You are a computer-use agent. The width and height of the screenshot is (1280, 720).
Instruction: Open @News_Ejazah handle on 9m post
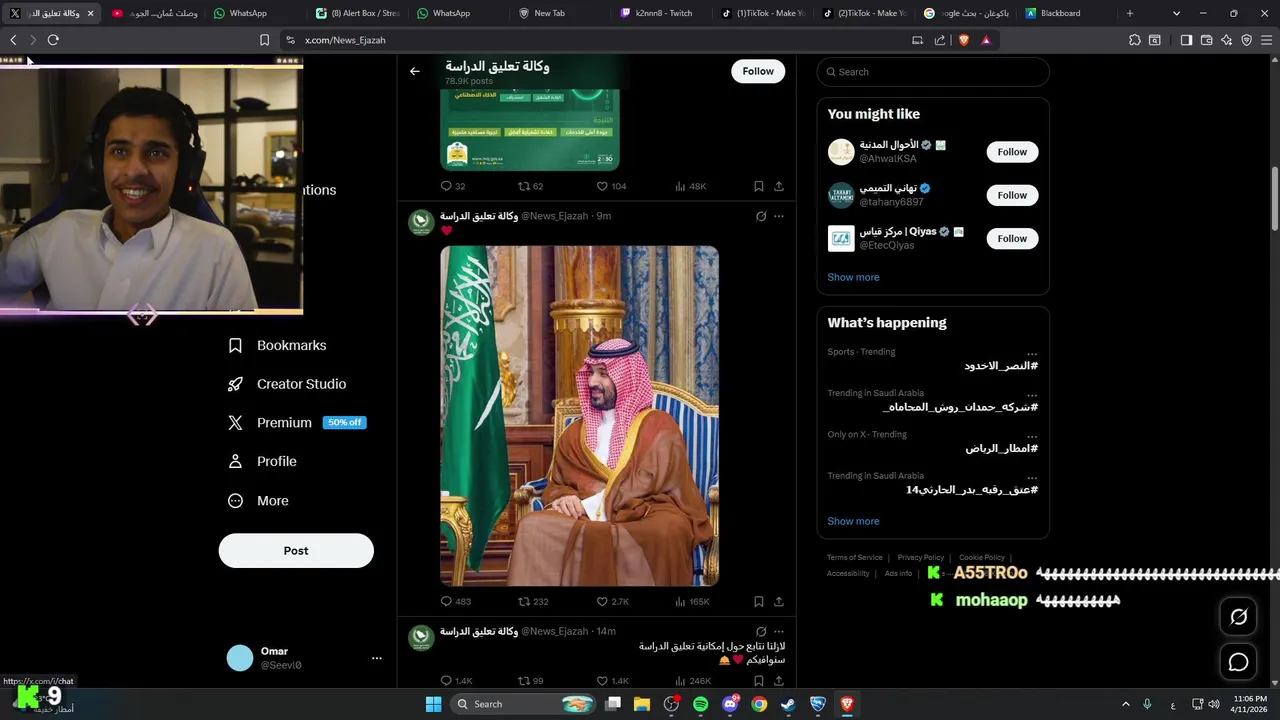coord(555,216)
